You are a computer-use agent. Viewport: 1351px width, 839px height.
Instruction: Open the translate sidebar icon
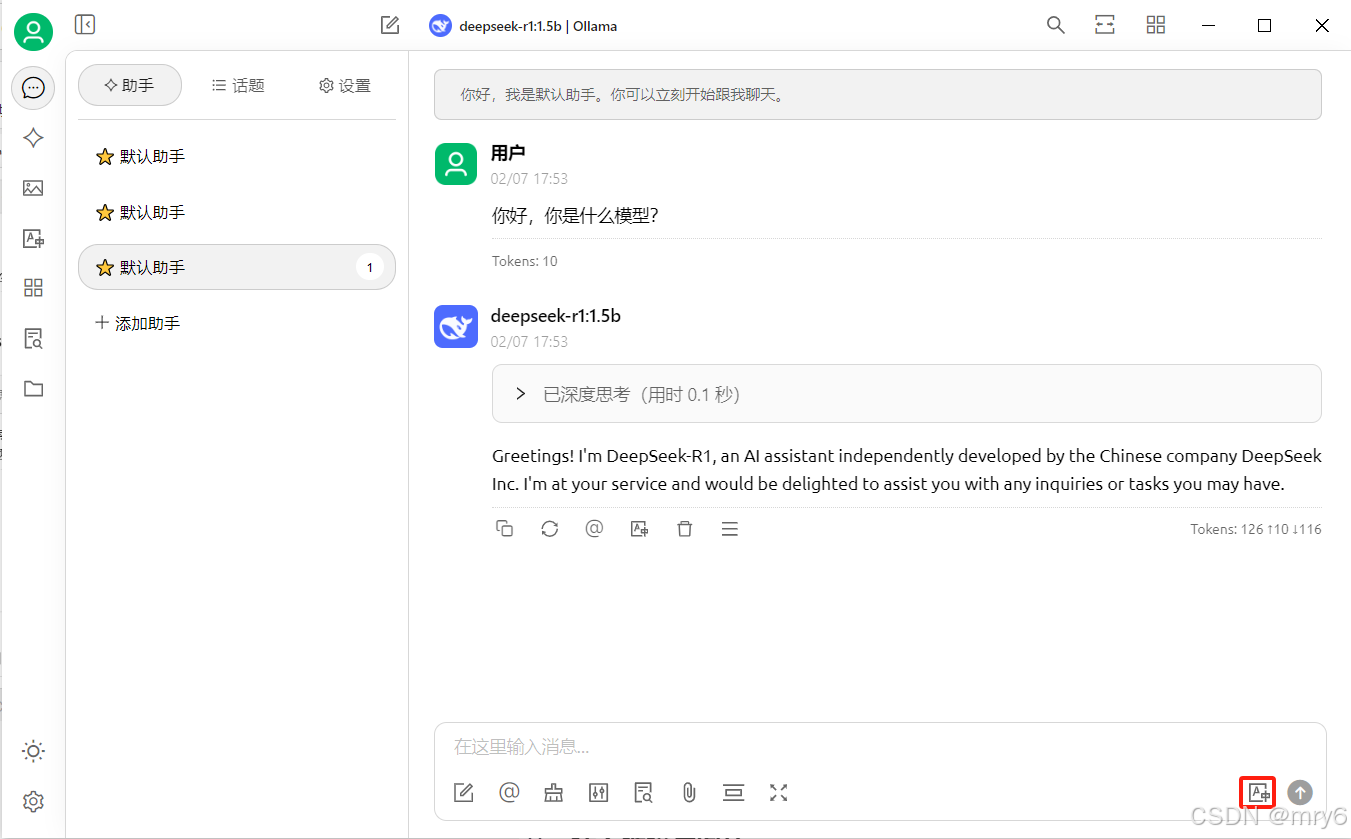pos(33,238)
